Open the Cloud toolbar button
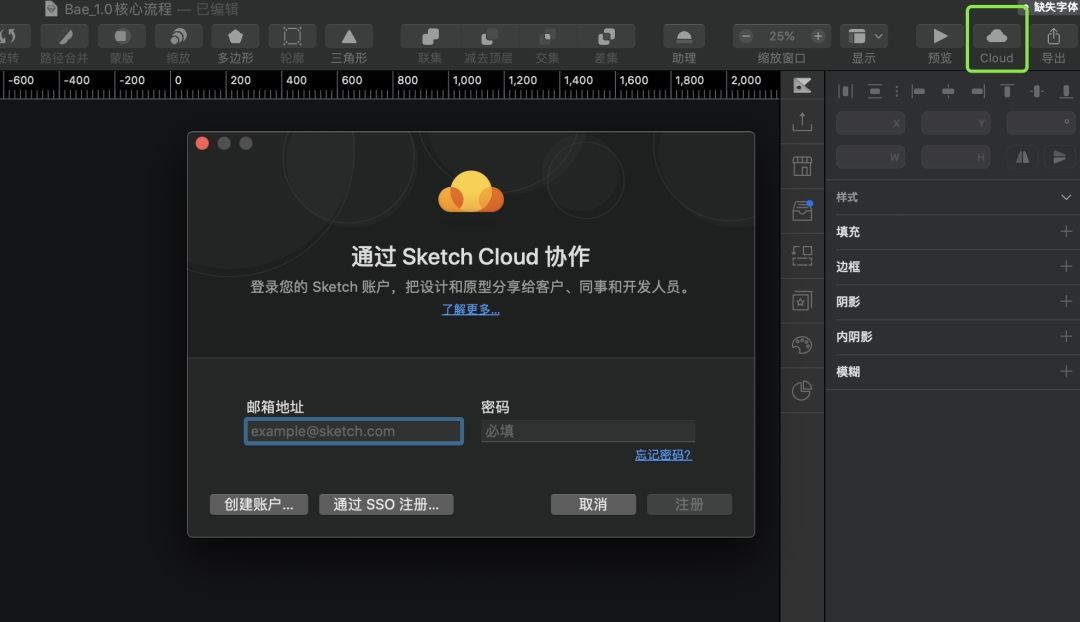This screenshot has height=622, width=1080. click(997, 37)
